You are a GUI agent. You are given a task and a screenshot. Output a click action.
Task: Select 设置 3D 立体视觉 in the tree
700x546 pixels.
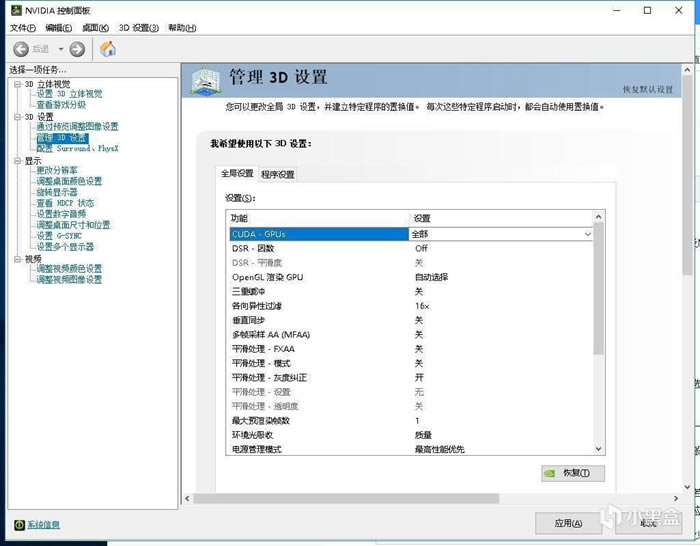(69, 94)
